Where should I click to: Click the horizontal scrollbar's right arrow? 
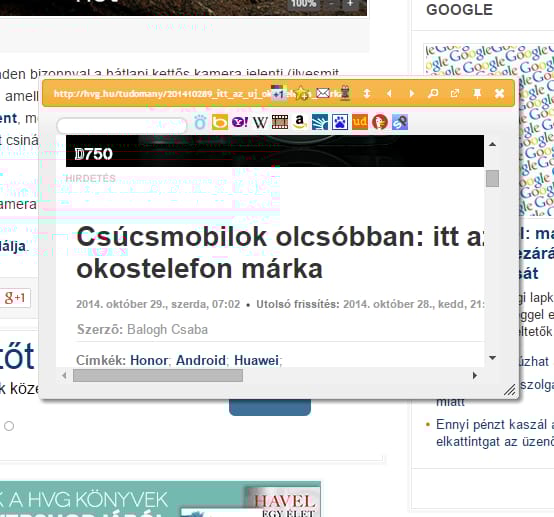475,375
